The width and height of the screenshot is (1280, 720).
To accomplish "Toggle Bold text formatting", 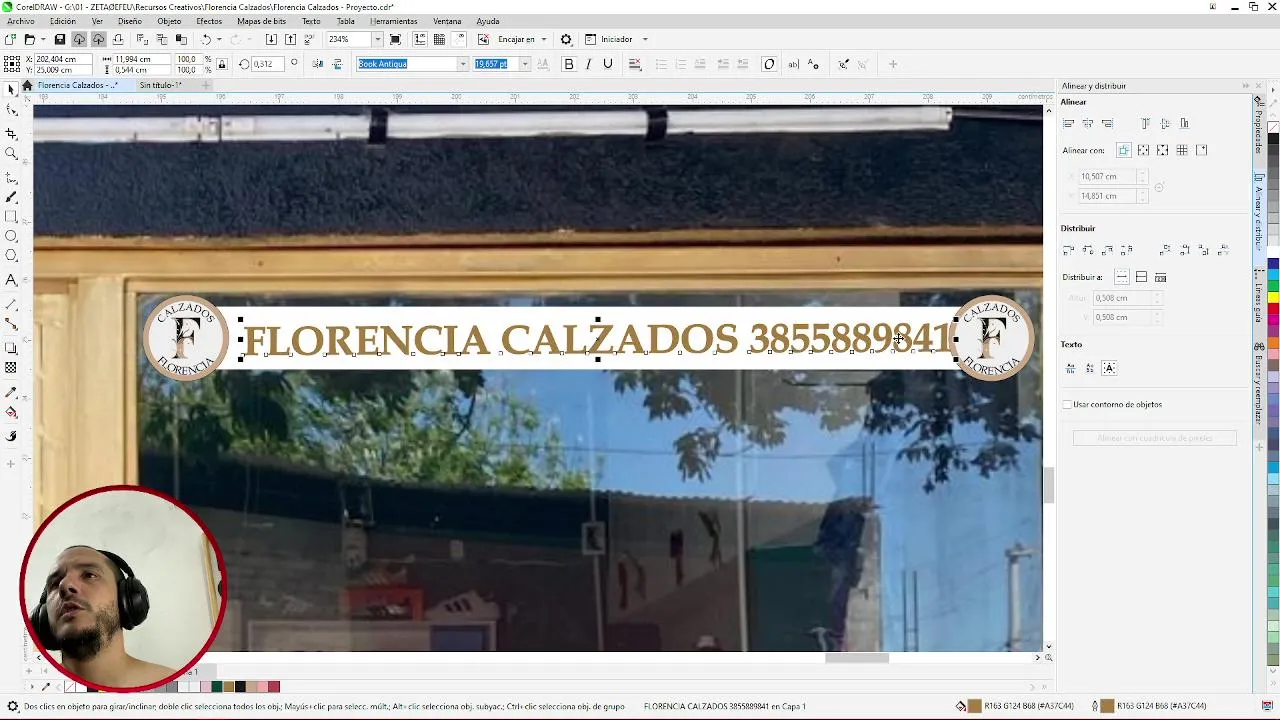I will pos(569,64).
